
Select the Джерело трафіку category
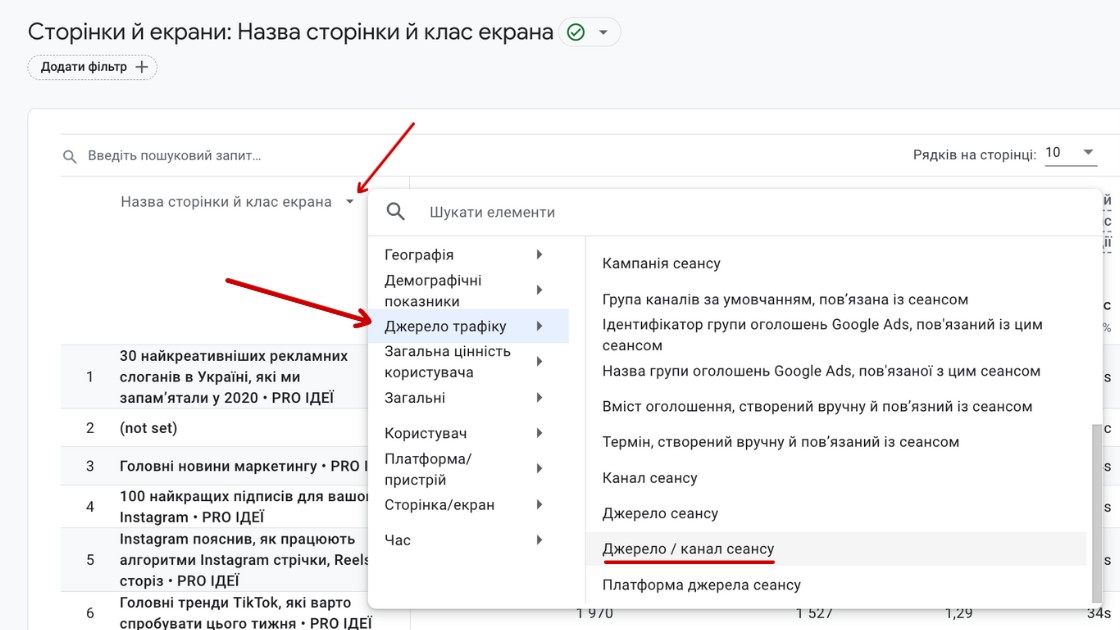pyautogui.click(x=469, y=326)
